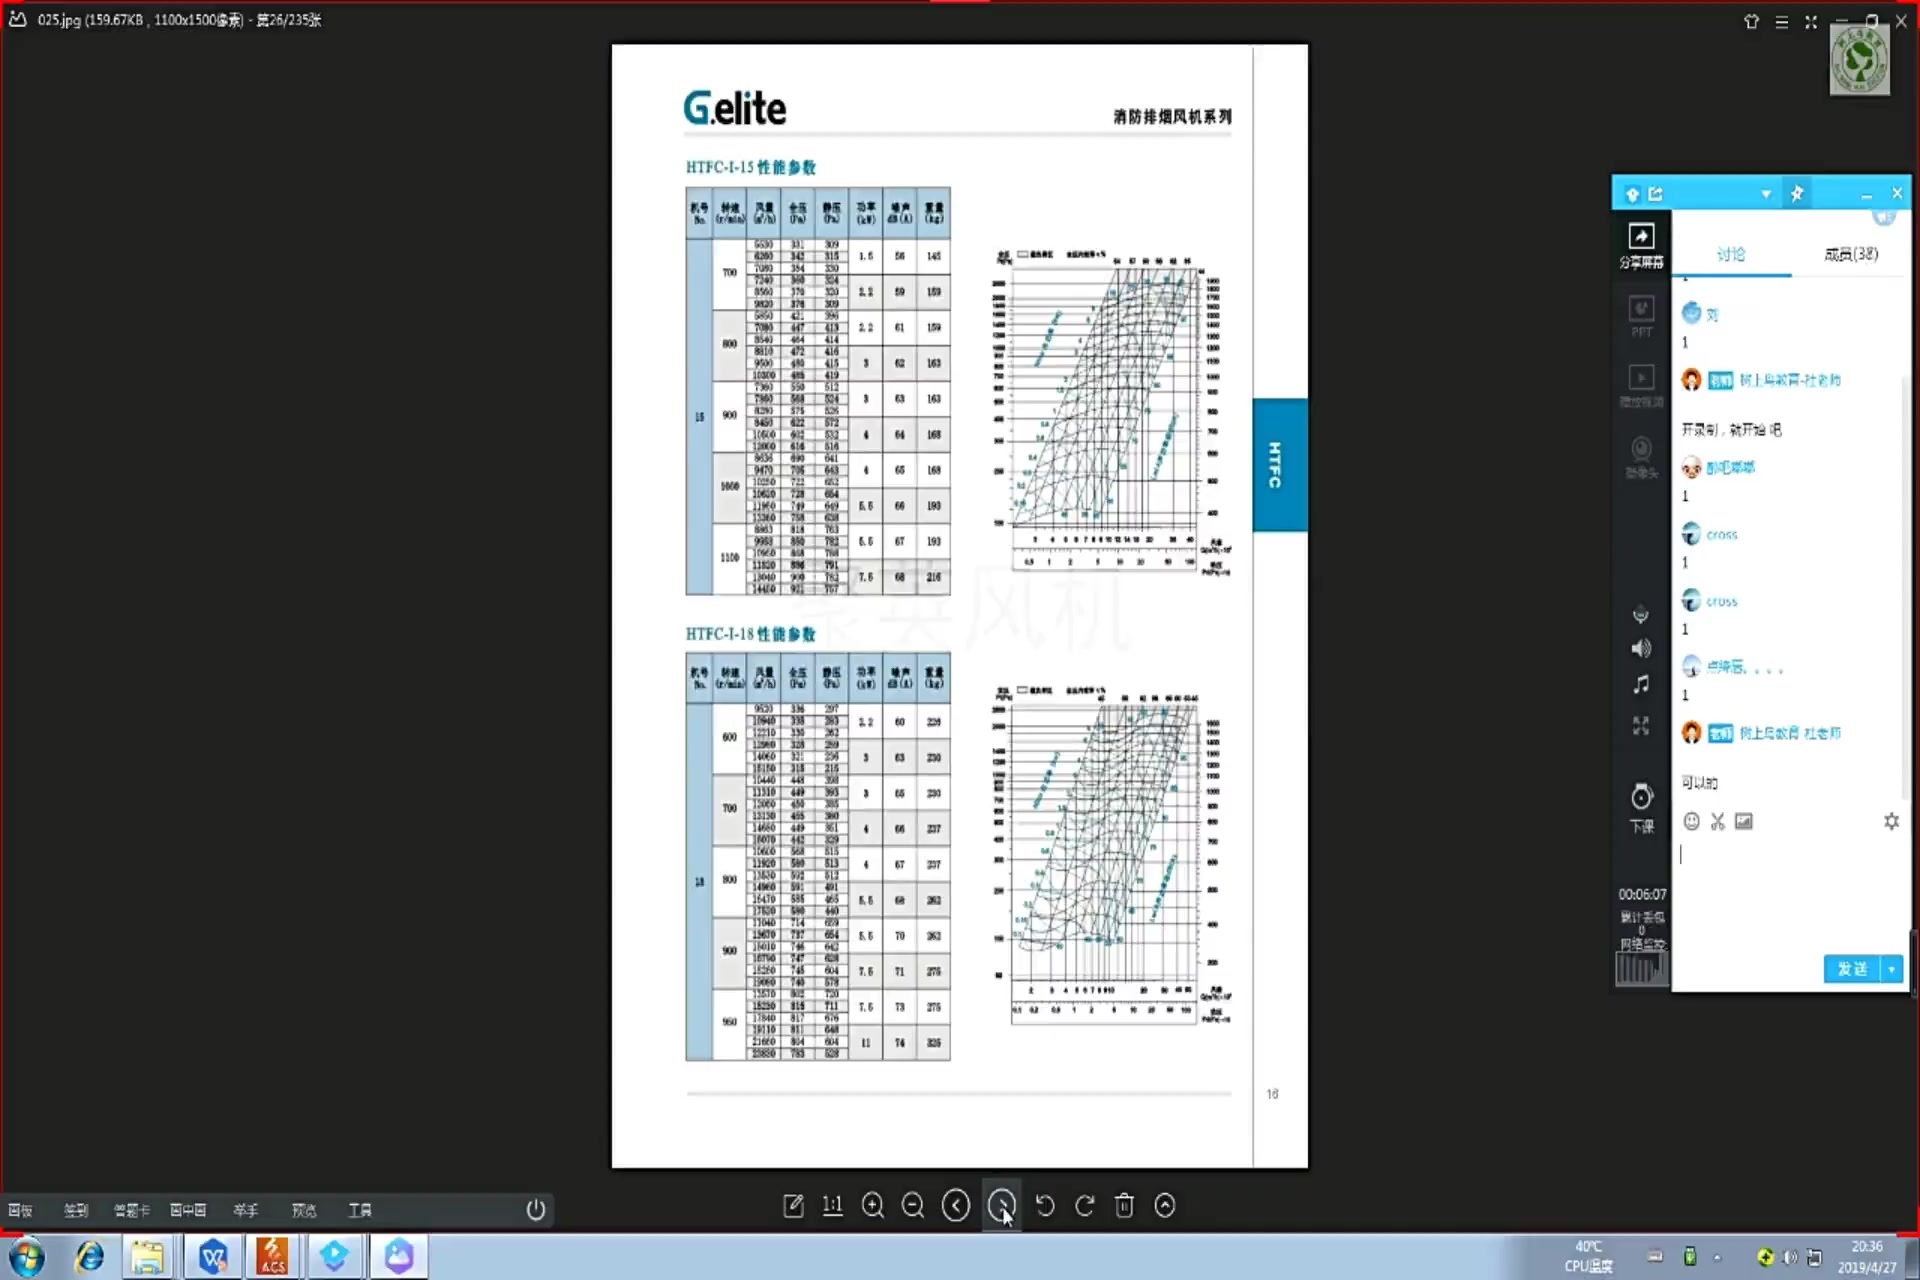Image resolution: width=1920 pixels, height=1280 pixels.
Task: Select the next page navigation icon
Action: (1001, 1206)
